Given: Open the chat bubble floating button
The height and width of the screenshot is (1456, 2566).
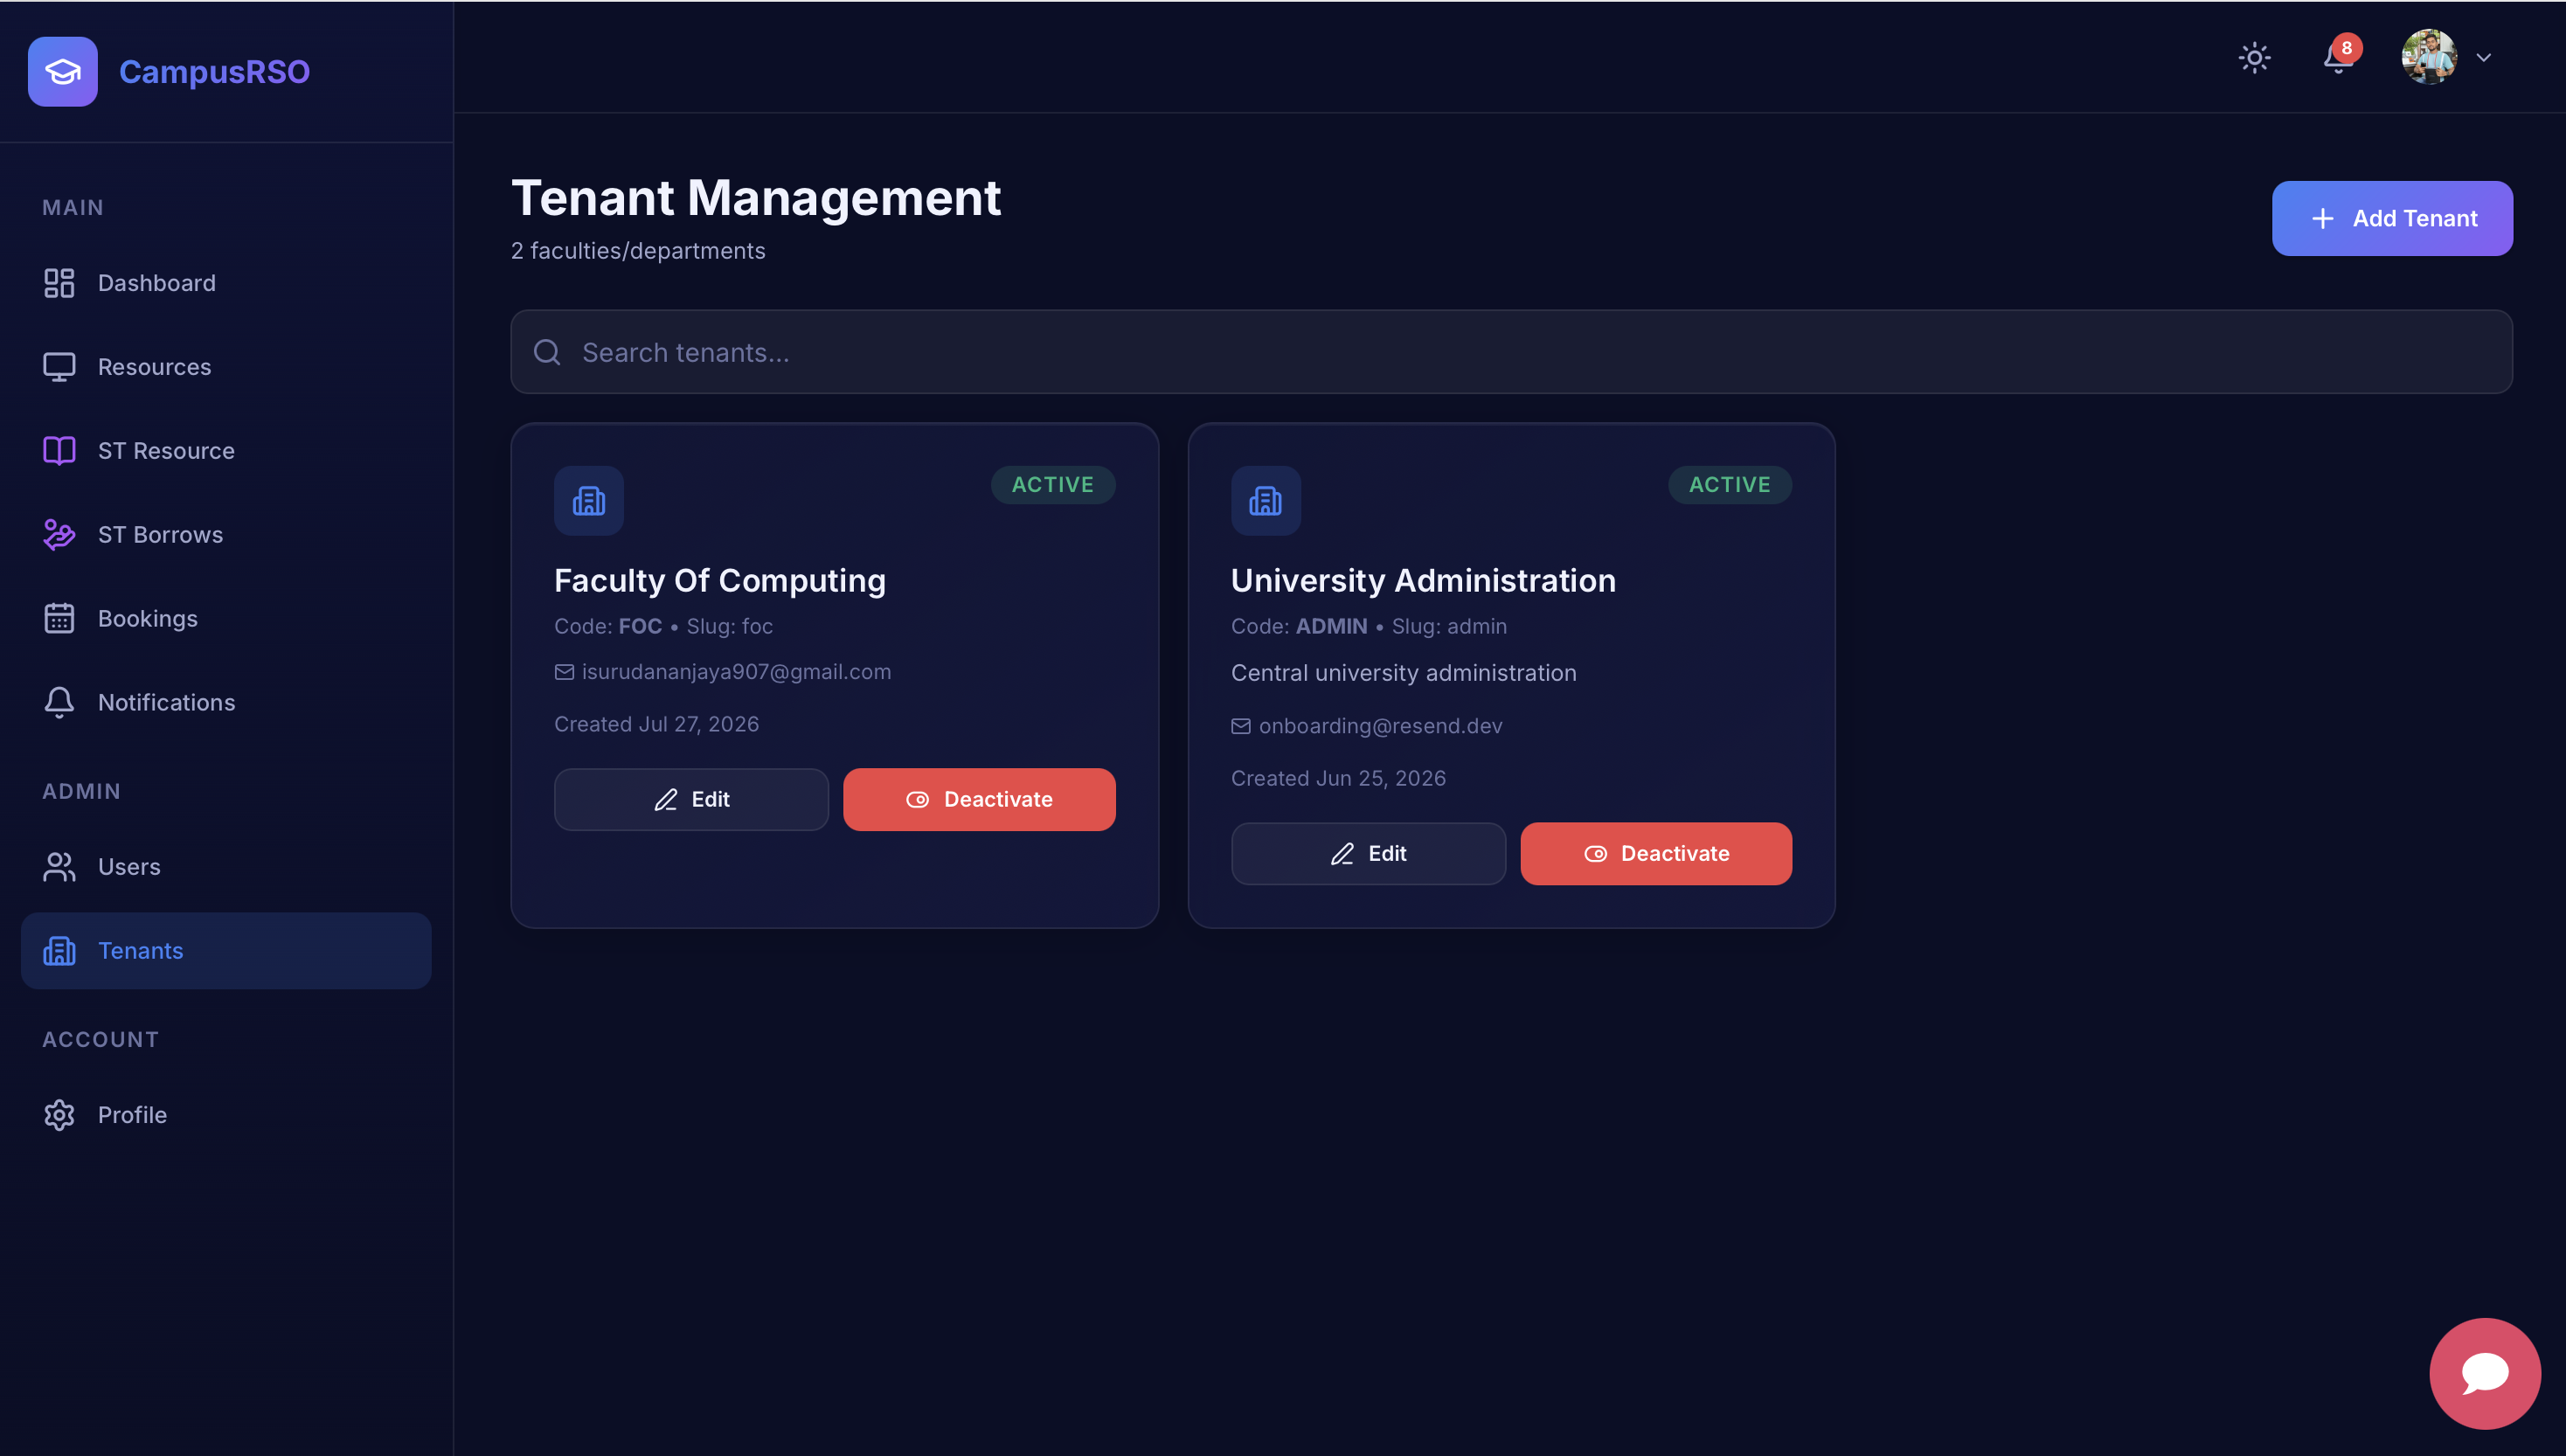Looking at the screenshot, I should tap(2484, 1373).
